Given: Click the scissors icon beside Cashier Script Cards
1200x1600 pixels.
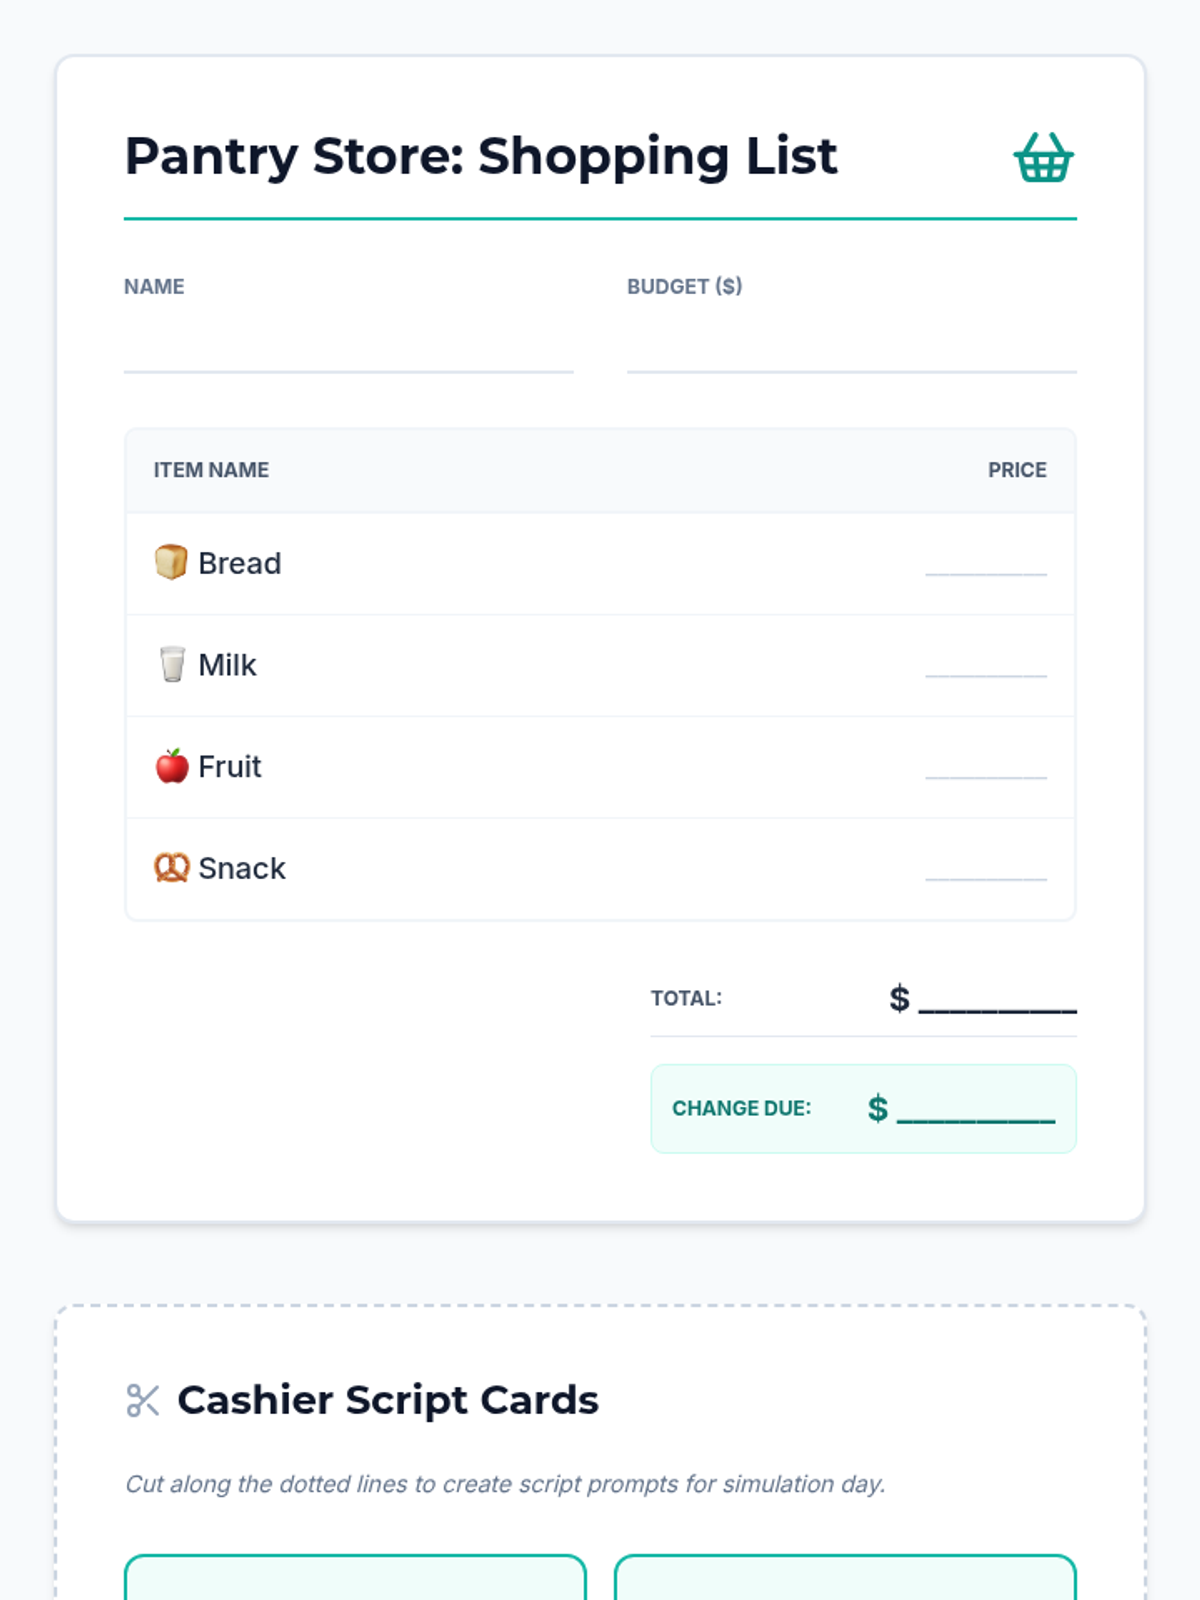Looking at the screenshot, I should coord(143,1401).
